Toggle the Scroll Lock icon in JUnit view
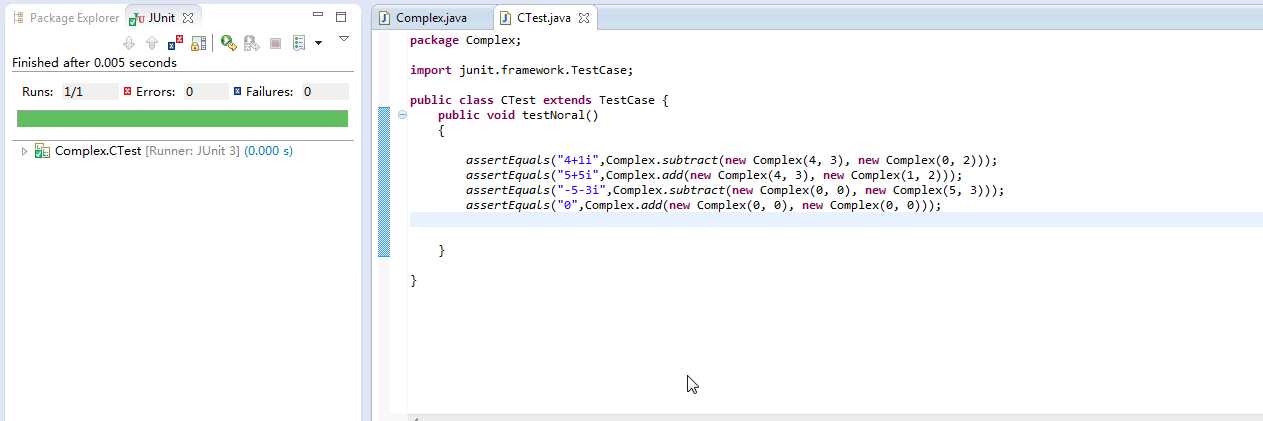This screenshot has width=1263, height=421. tap(199, 43)
